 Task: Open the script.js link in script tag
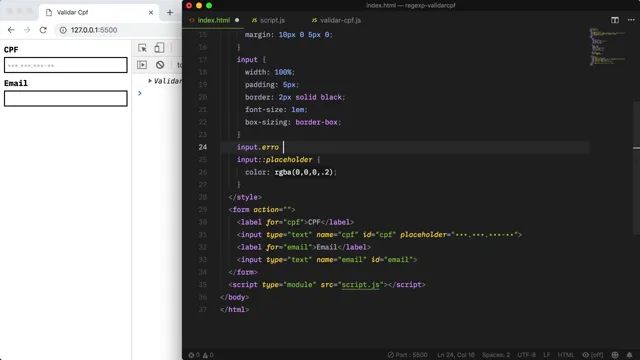pyautogui.click(x=361, y=284)
